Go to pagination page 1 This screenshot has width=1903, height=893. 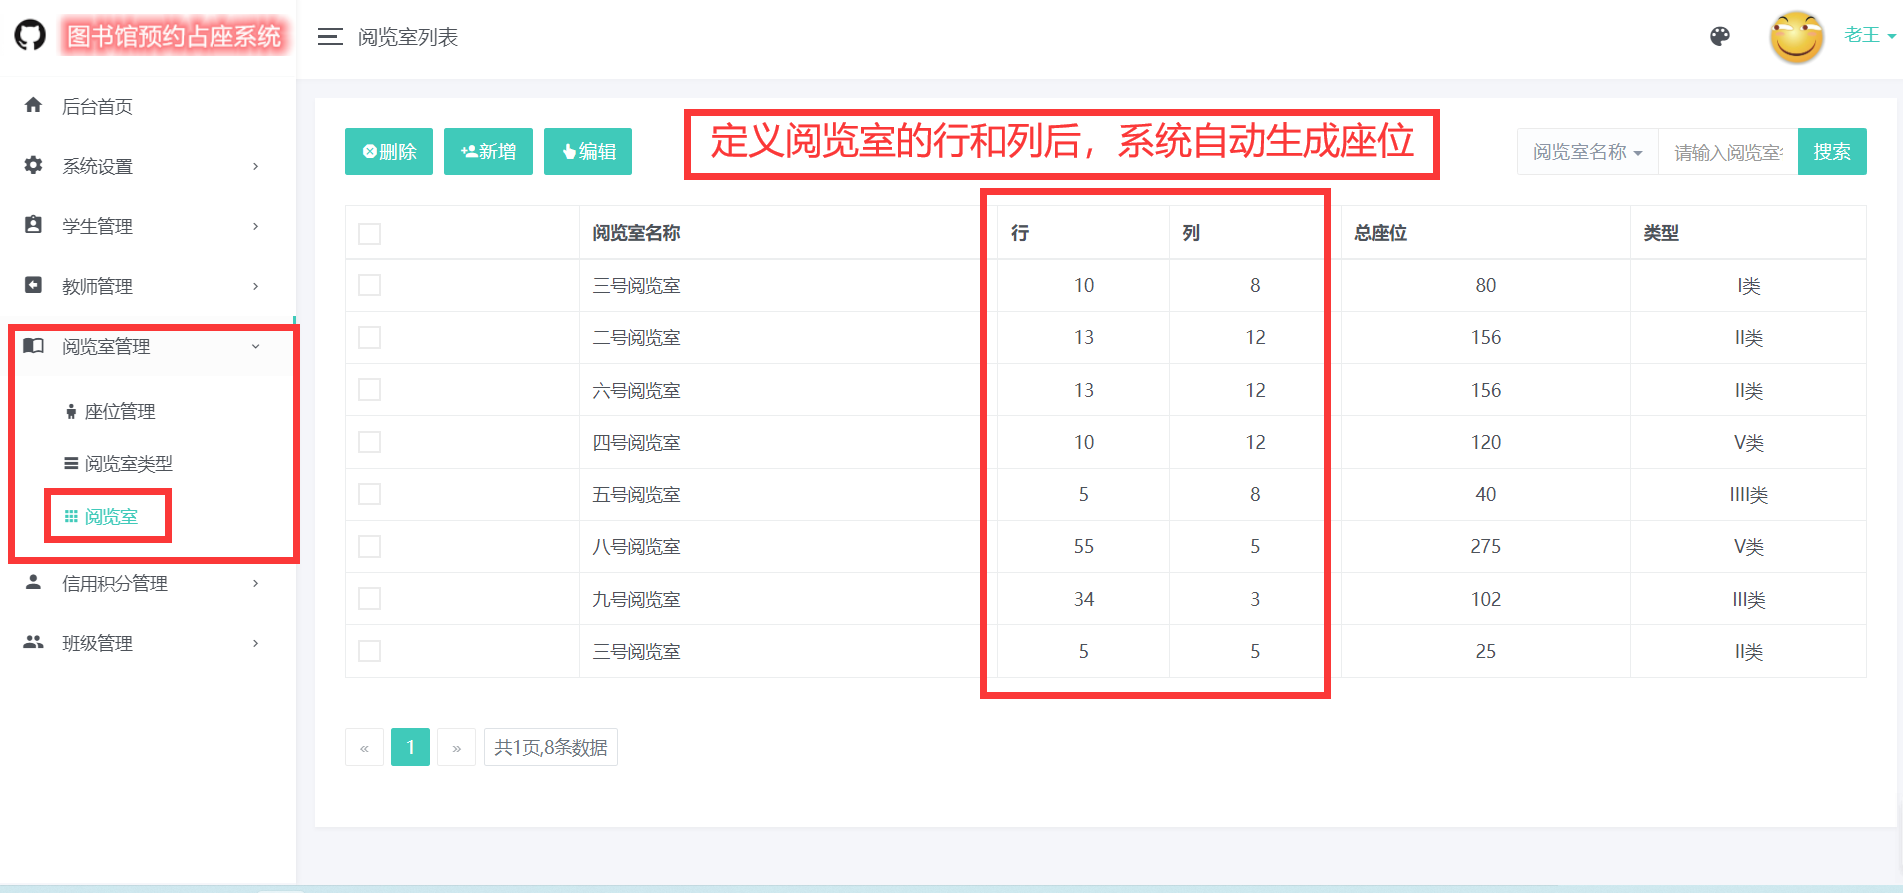[x=410, y=747]
